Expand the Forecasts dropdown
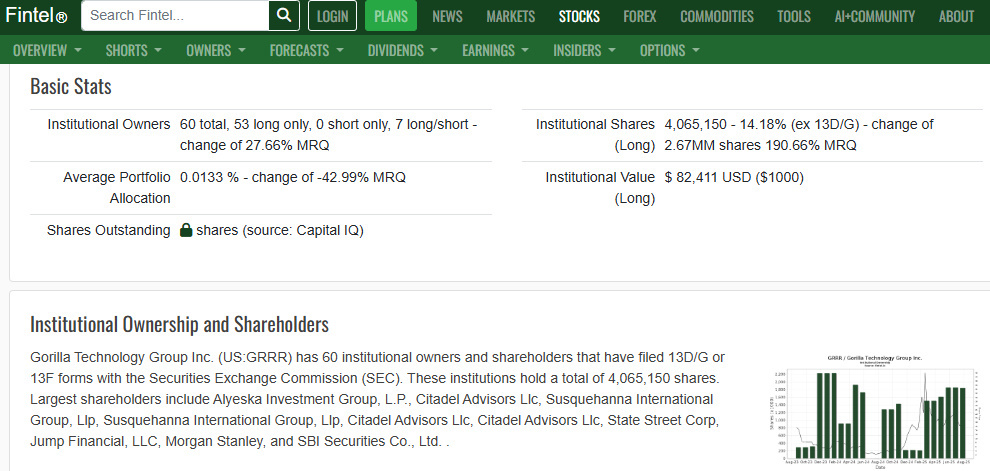Screen dimensions: 990x471 [306, 50]
